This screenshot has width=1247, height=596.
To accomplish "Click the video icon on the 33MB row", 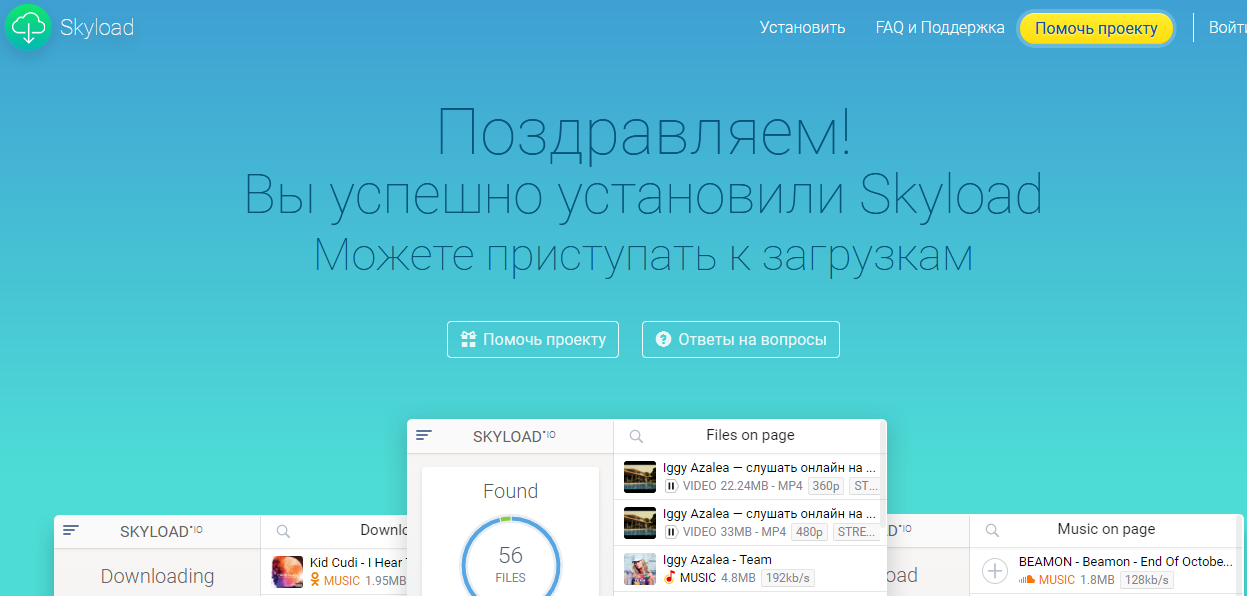I will (x=671, y=532).
